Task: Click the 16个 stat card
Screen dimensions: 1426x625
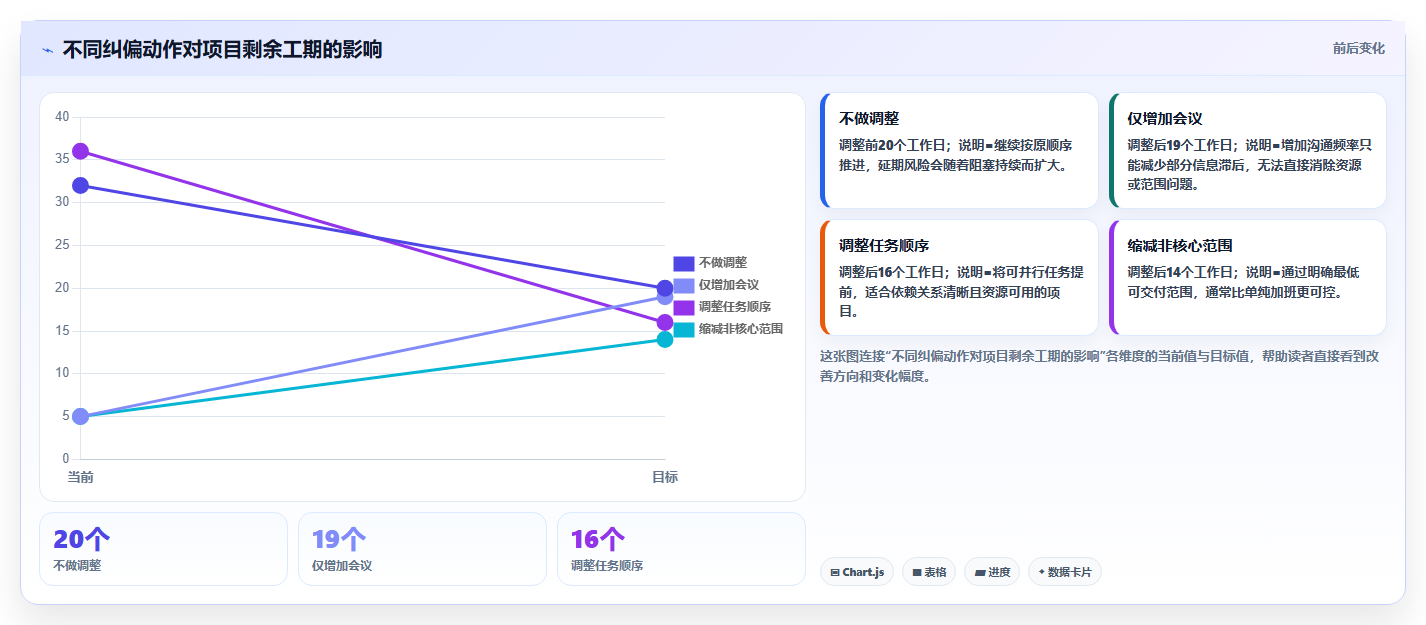Action: pyautogui.click(x=681, y=549)
